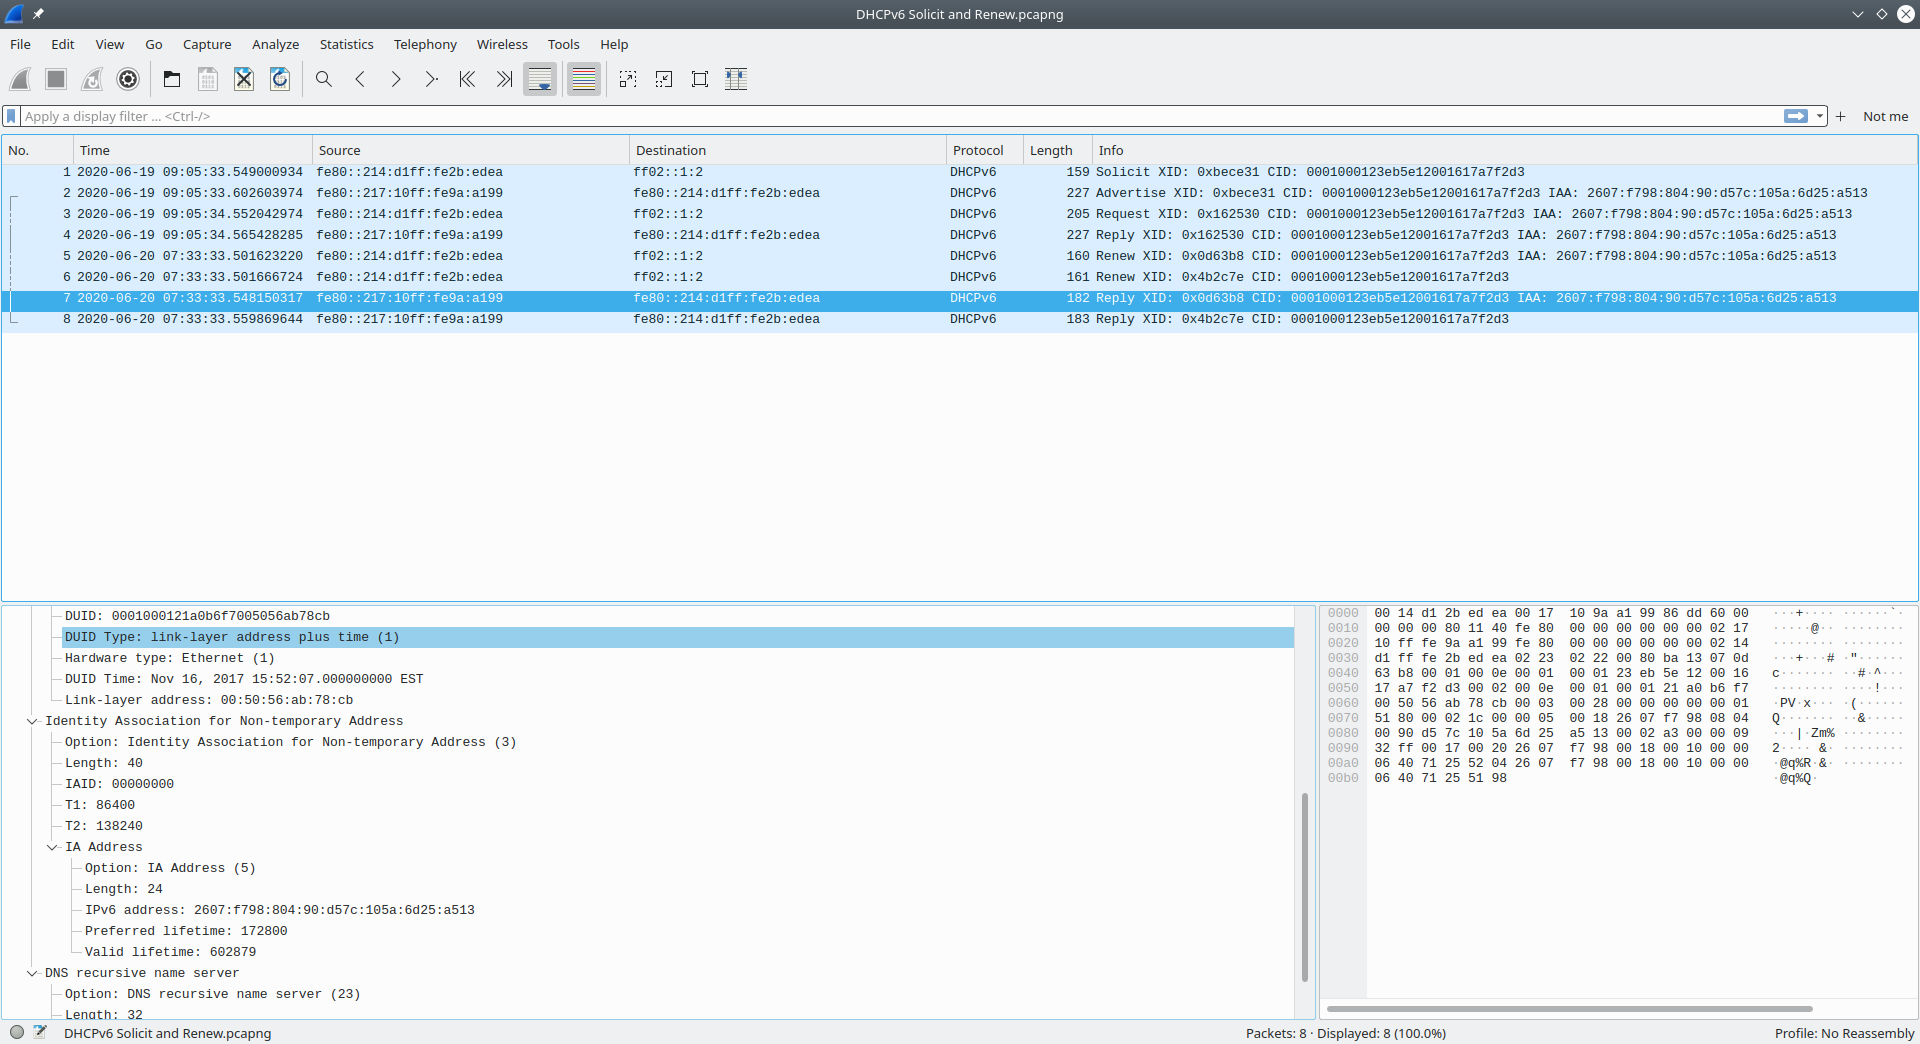
Task: Click the zoom in text icon
Action: pyautogui.click(x=628, y=79)
